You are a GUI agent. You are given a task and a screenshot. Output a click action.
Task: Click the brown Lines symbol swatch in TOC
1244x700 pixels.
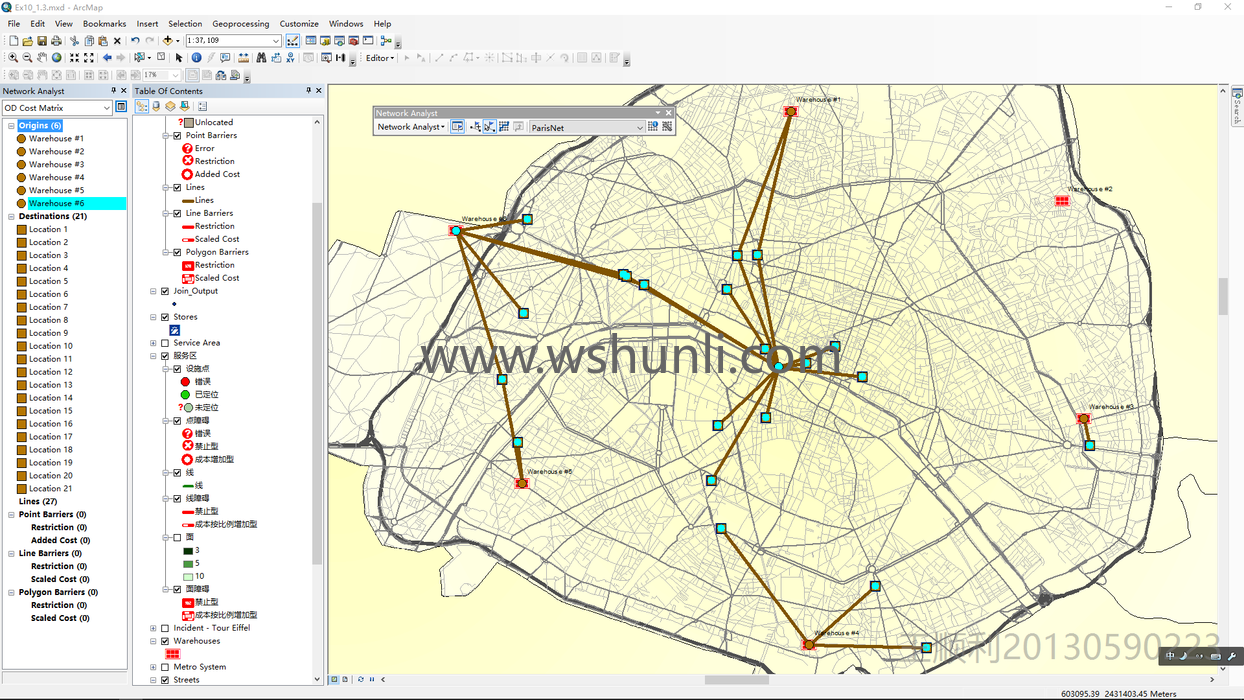tap(187, 200)
